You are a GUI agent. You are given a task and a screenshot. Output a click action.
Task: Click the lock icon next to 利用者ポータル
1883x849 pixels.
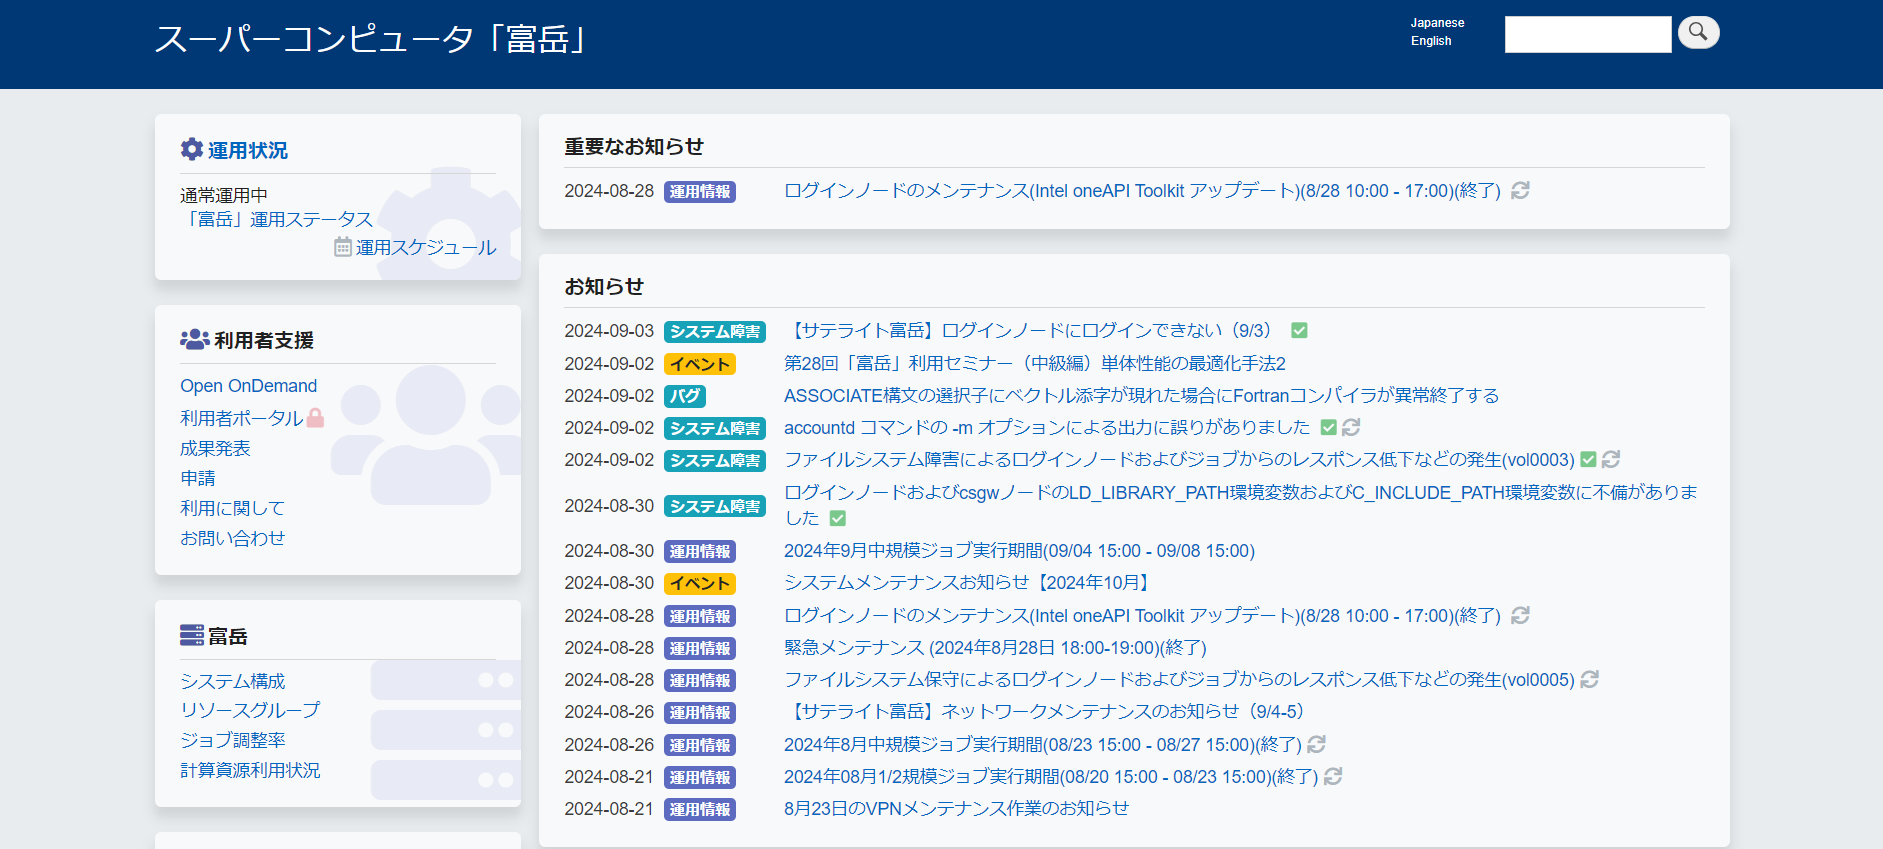[315, 418]
